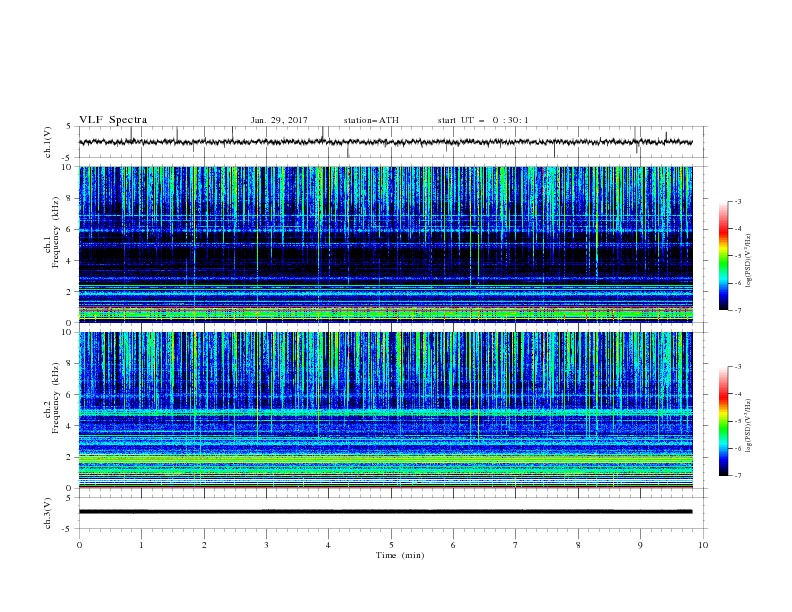Click time axis tick label "10"
Viewport: 792px width, 612px height.
coord(703,545)
